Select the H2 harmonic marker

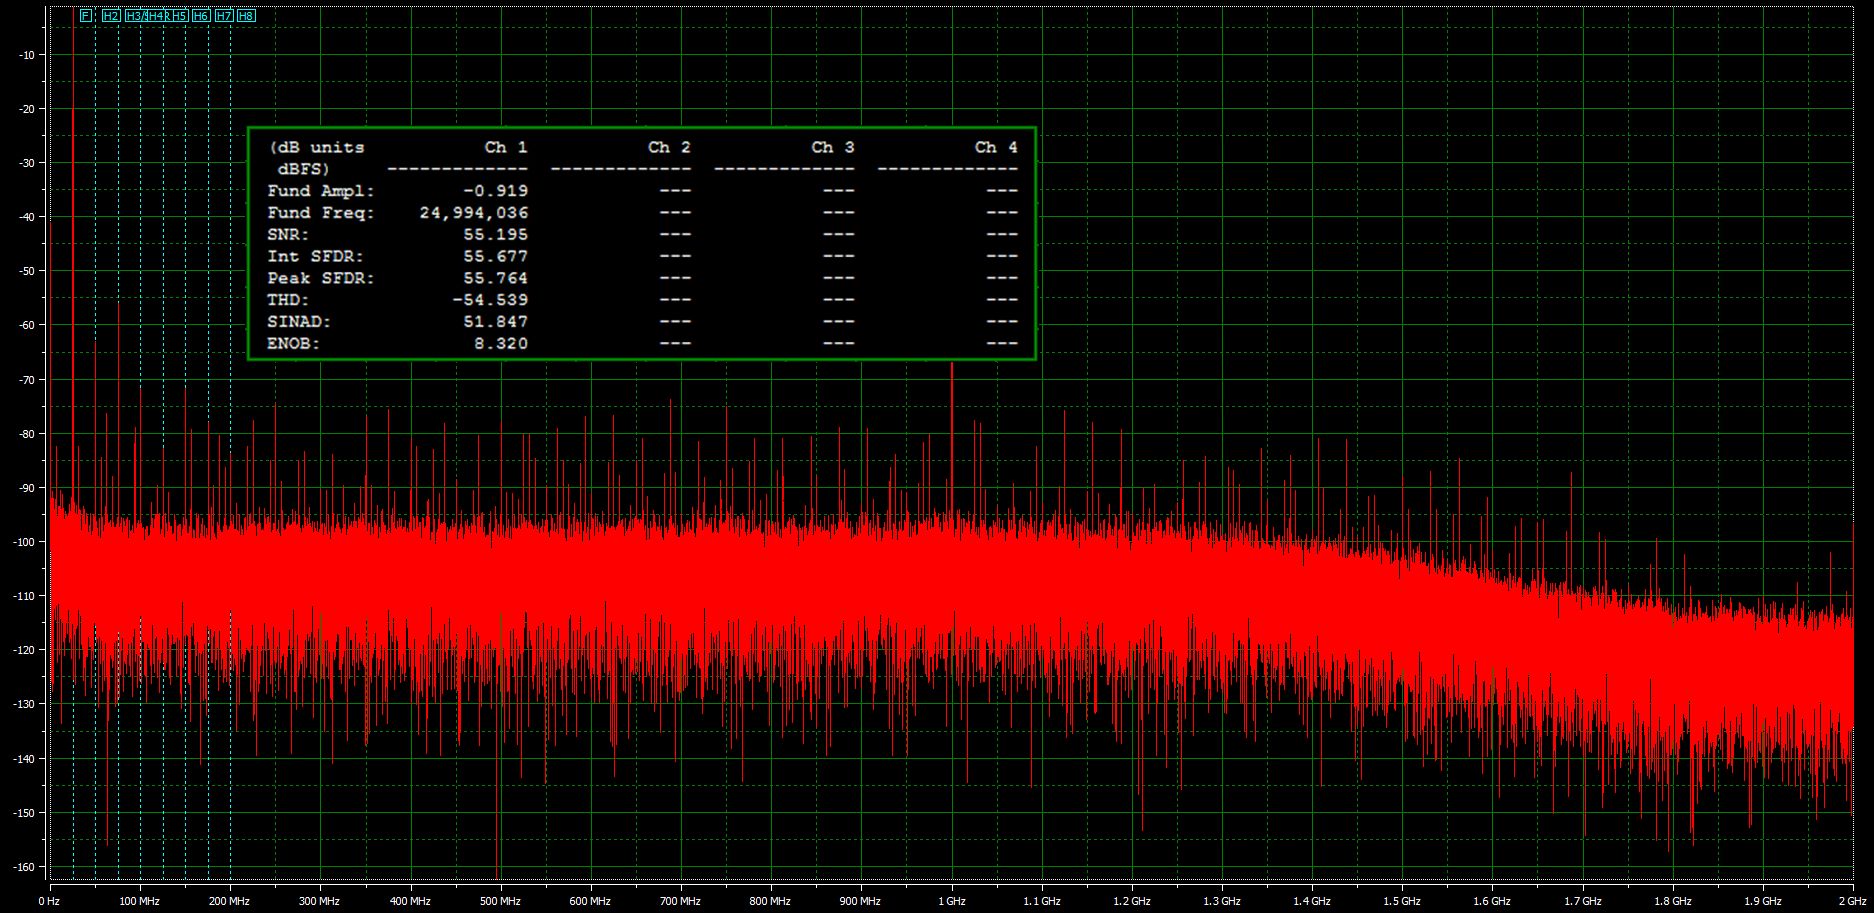point(111,16)
